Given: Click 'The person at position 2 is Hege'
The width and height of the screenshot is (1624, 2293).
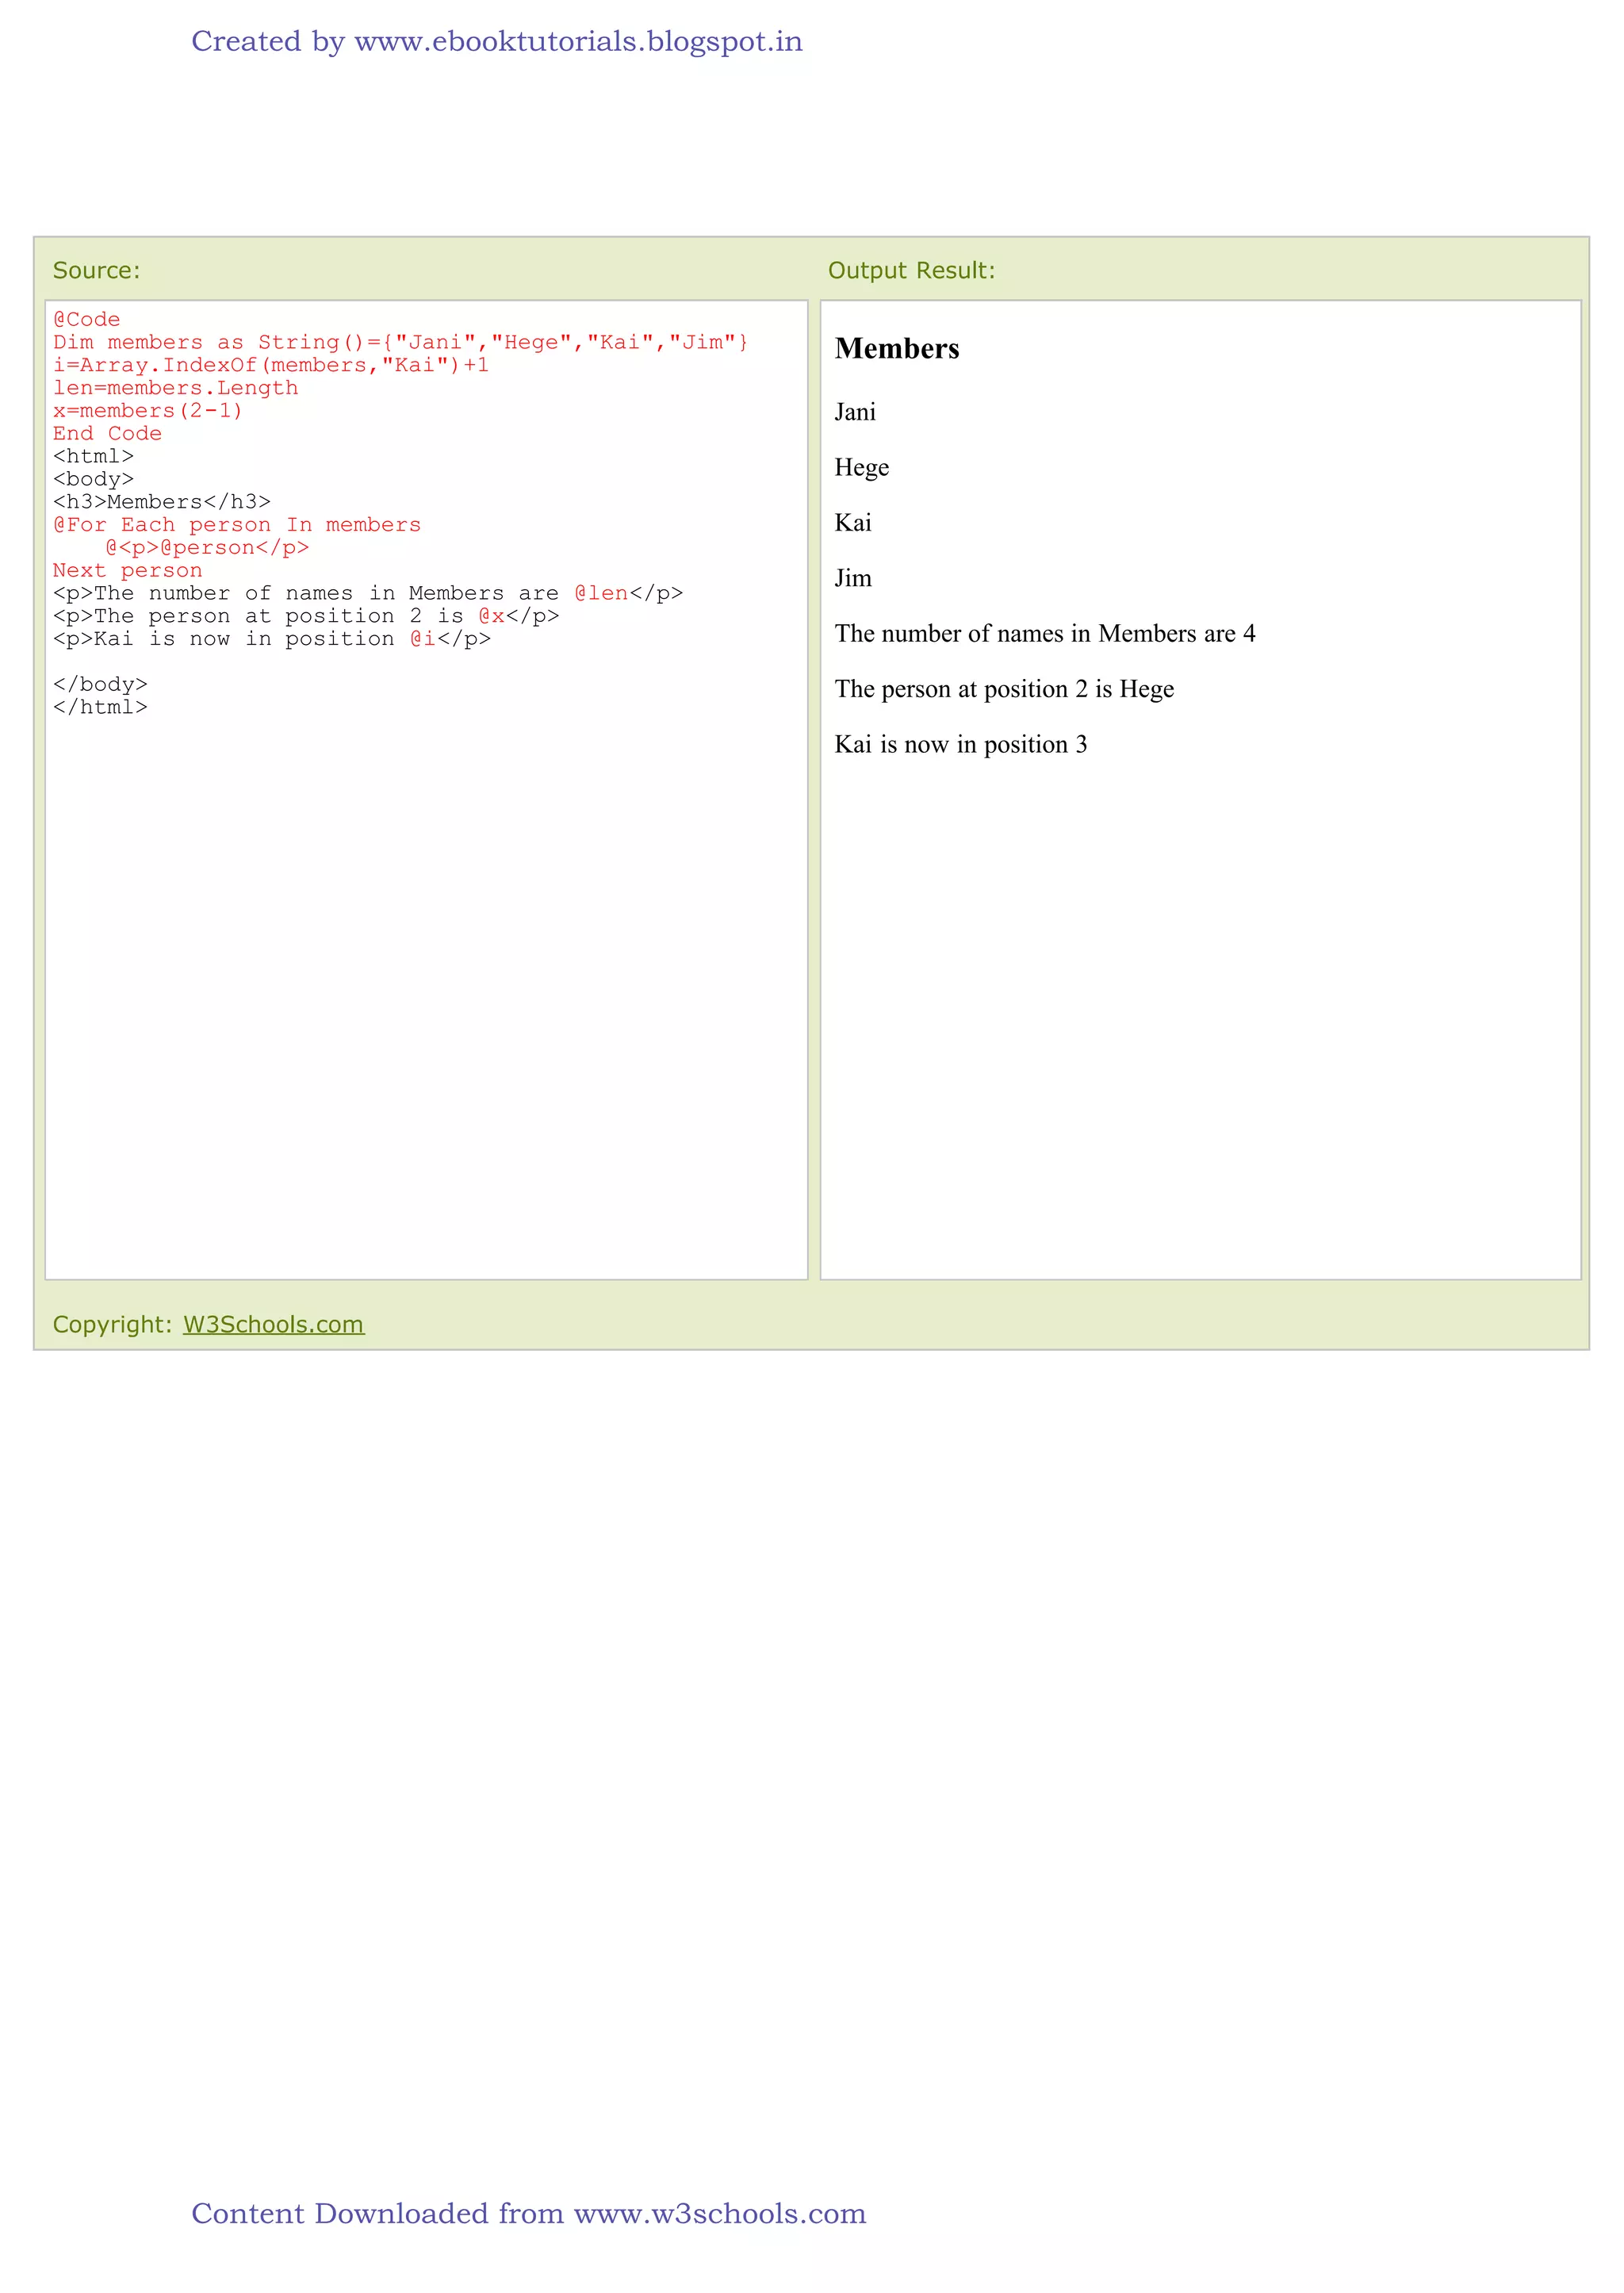Looking at the screenshot, I should (x=1004, y=689).
